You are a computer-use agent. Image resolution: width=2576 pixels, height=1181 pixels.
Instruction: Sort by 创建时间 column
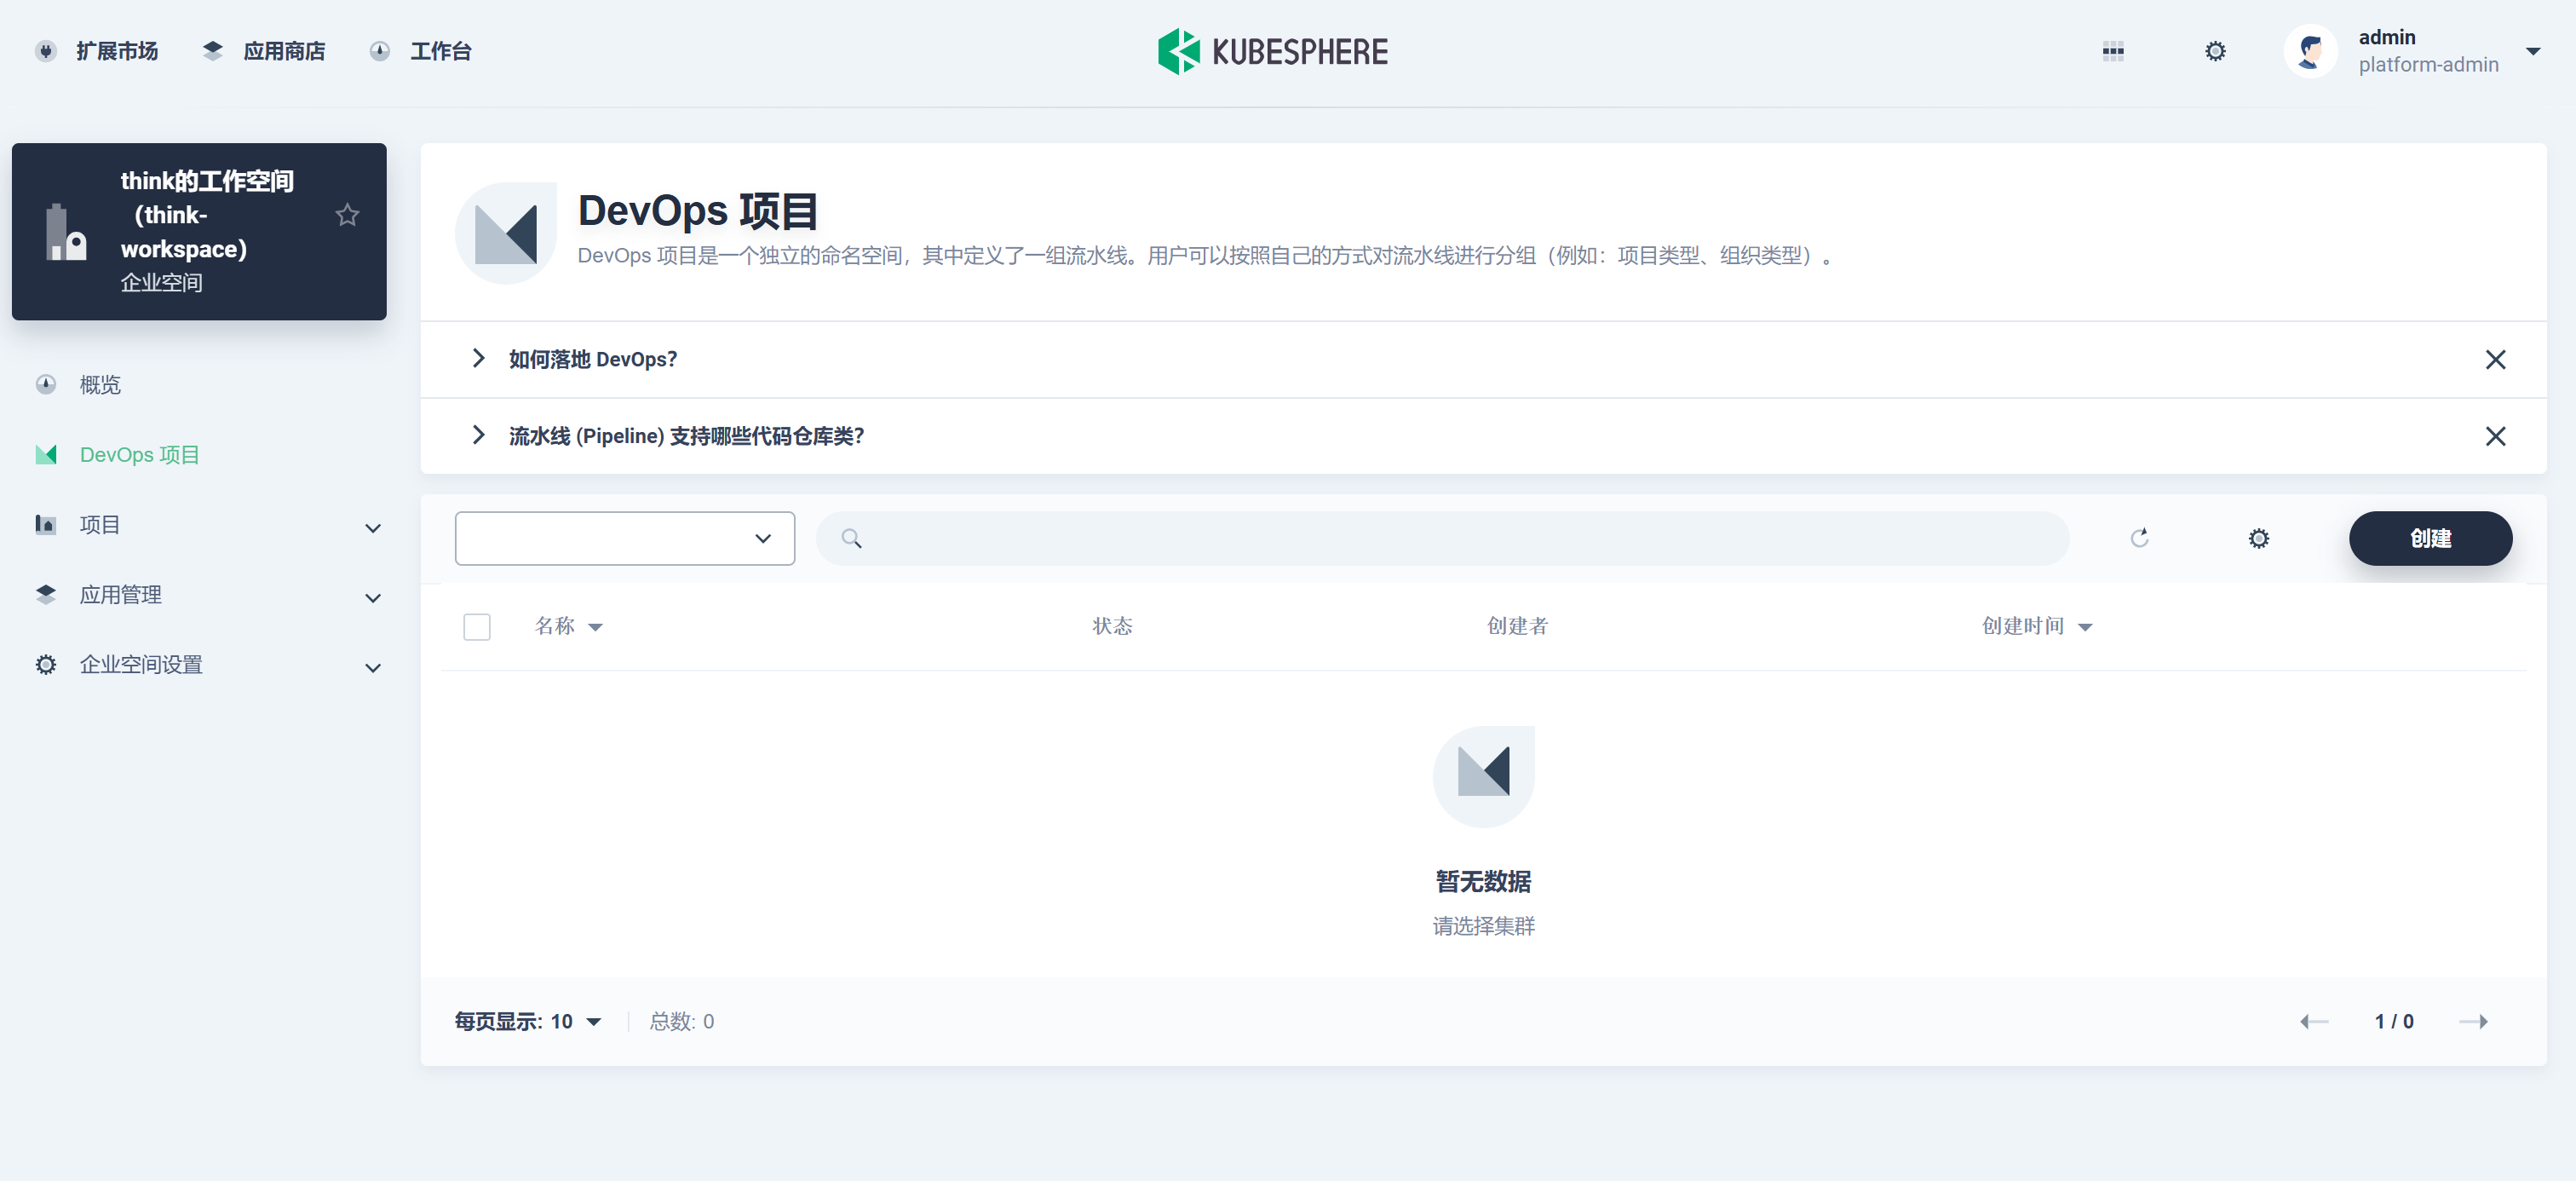pos(2037,626)
